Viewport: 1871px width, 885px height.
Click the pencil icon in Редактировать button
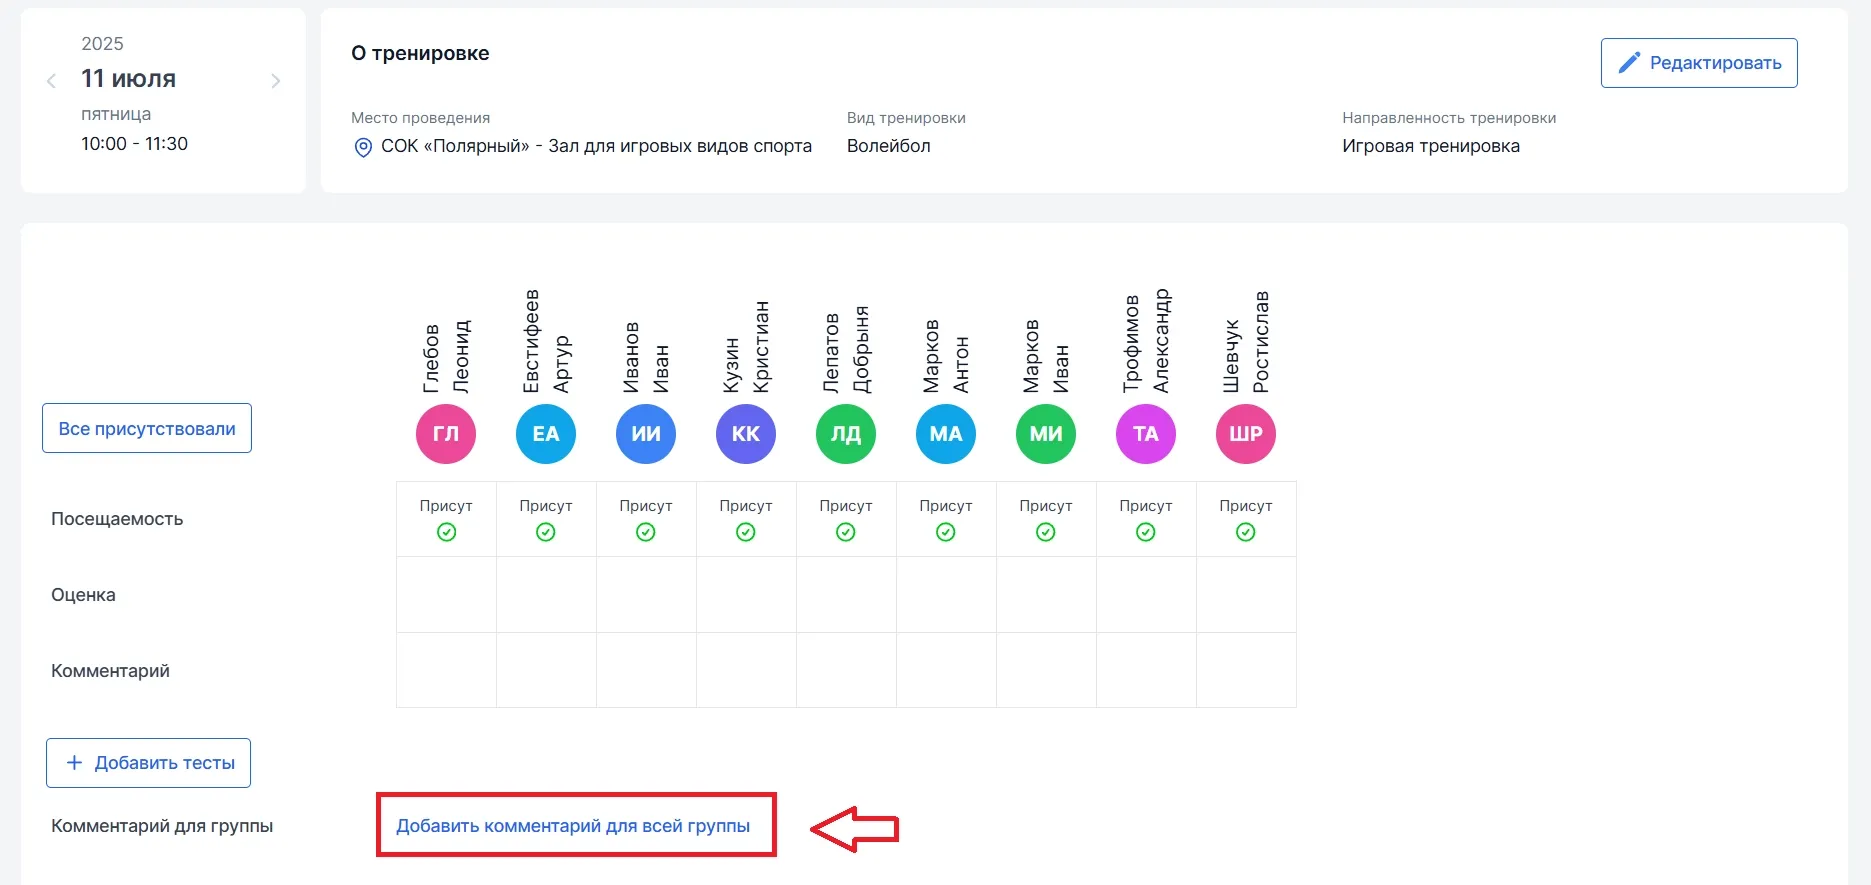coord(1629,63)
